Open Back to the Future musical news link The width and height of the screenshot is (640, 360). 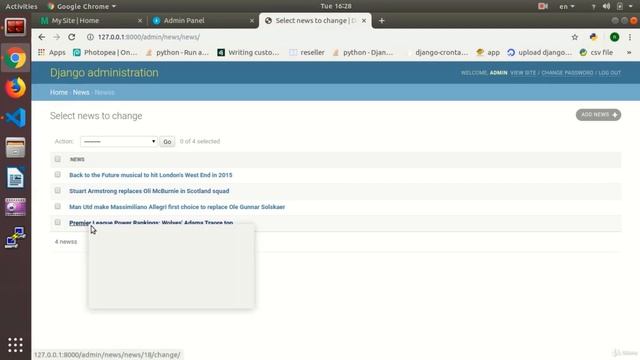[151, 175]
